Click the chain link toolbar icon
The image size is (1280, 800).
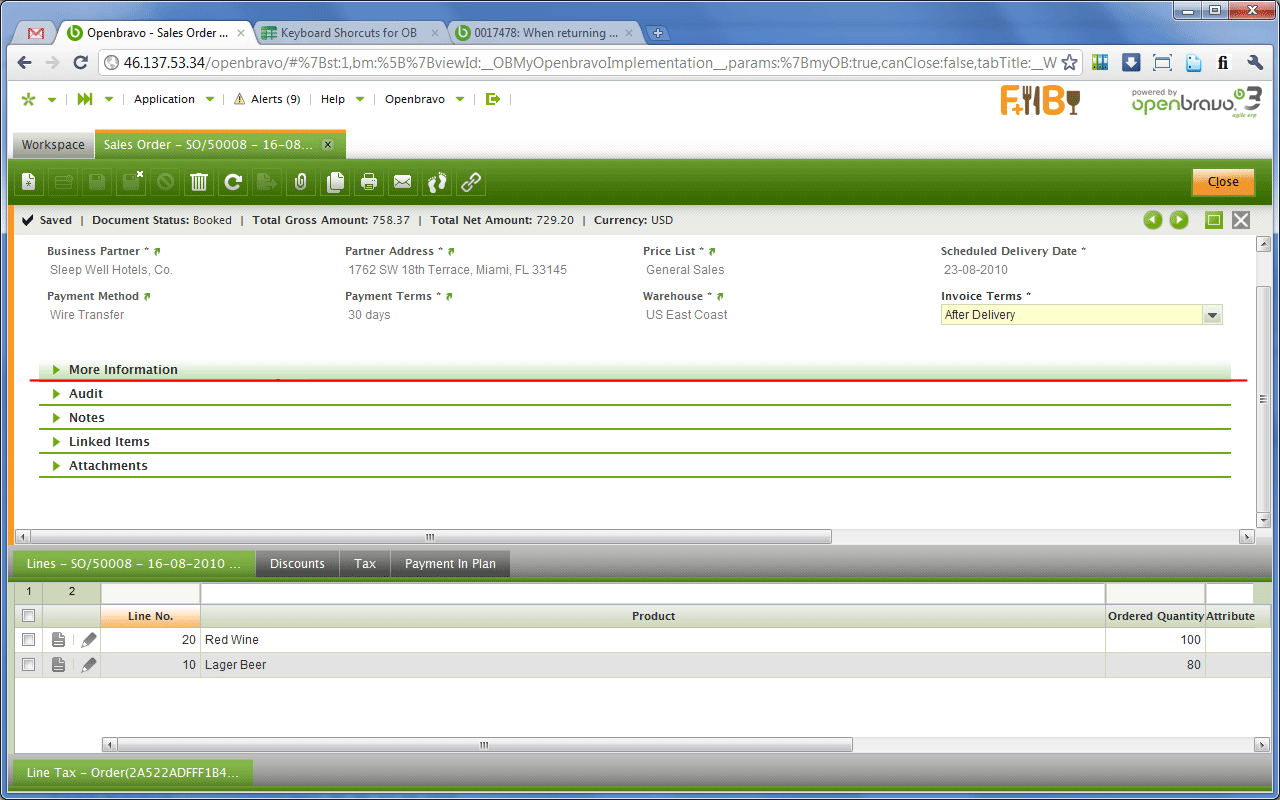471,182
